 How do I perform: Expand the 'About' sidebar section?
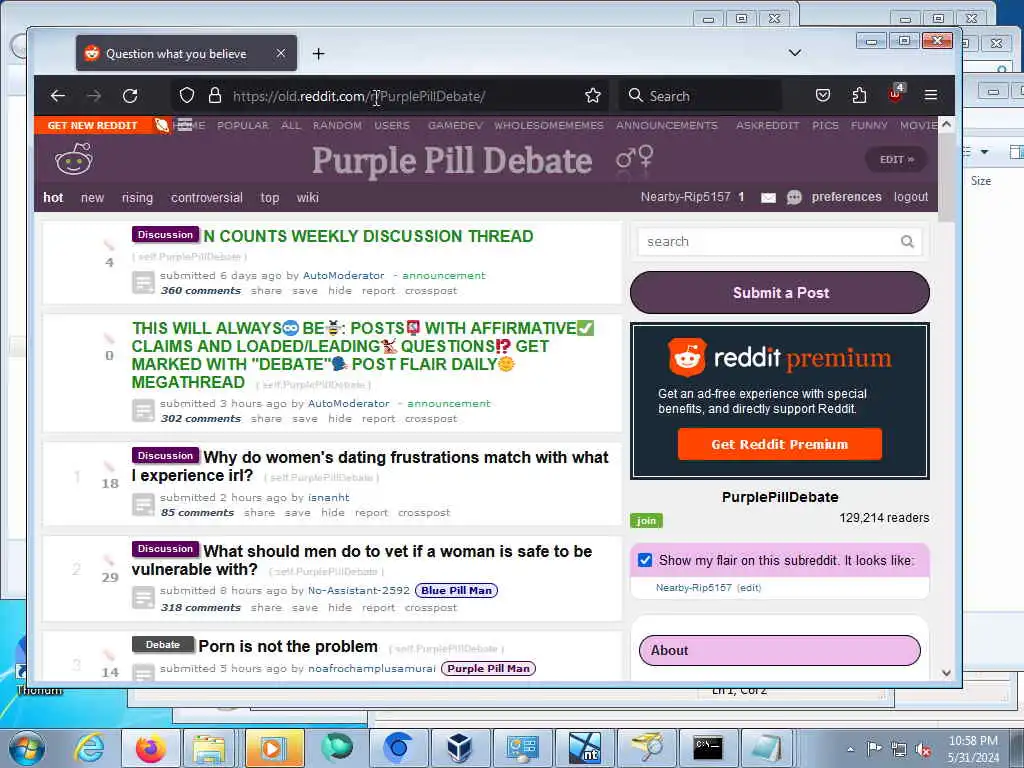780,650
